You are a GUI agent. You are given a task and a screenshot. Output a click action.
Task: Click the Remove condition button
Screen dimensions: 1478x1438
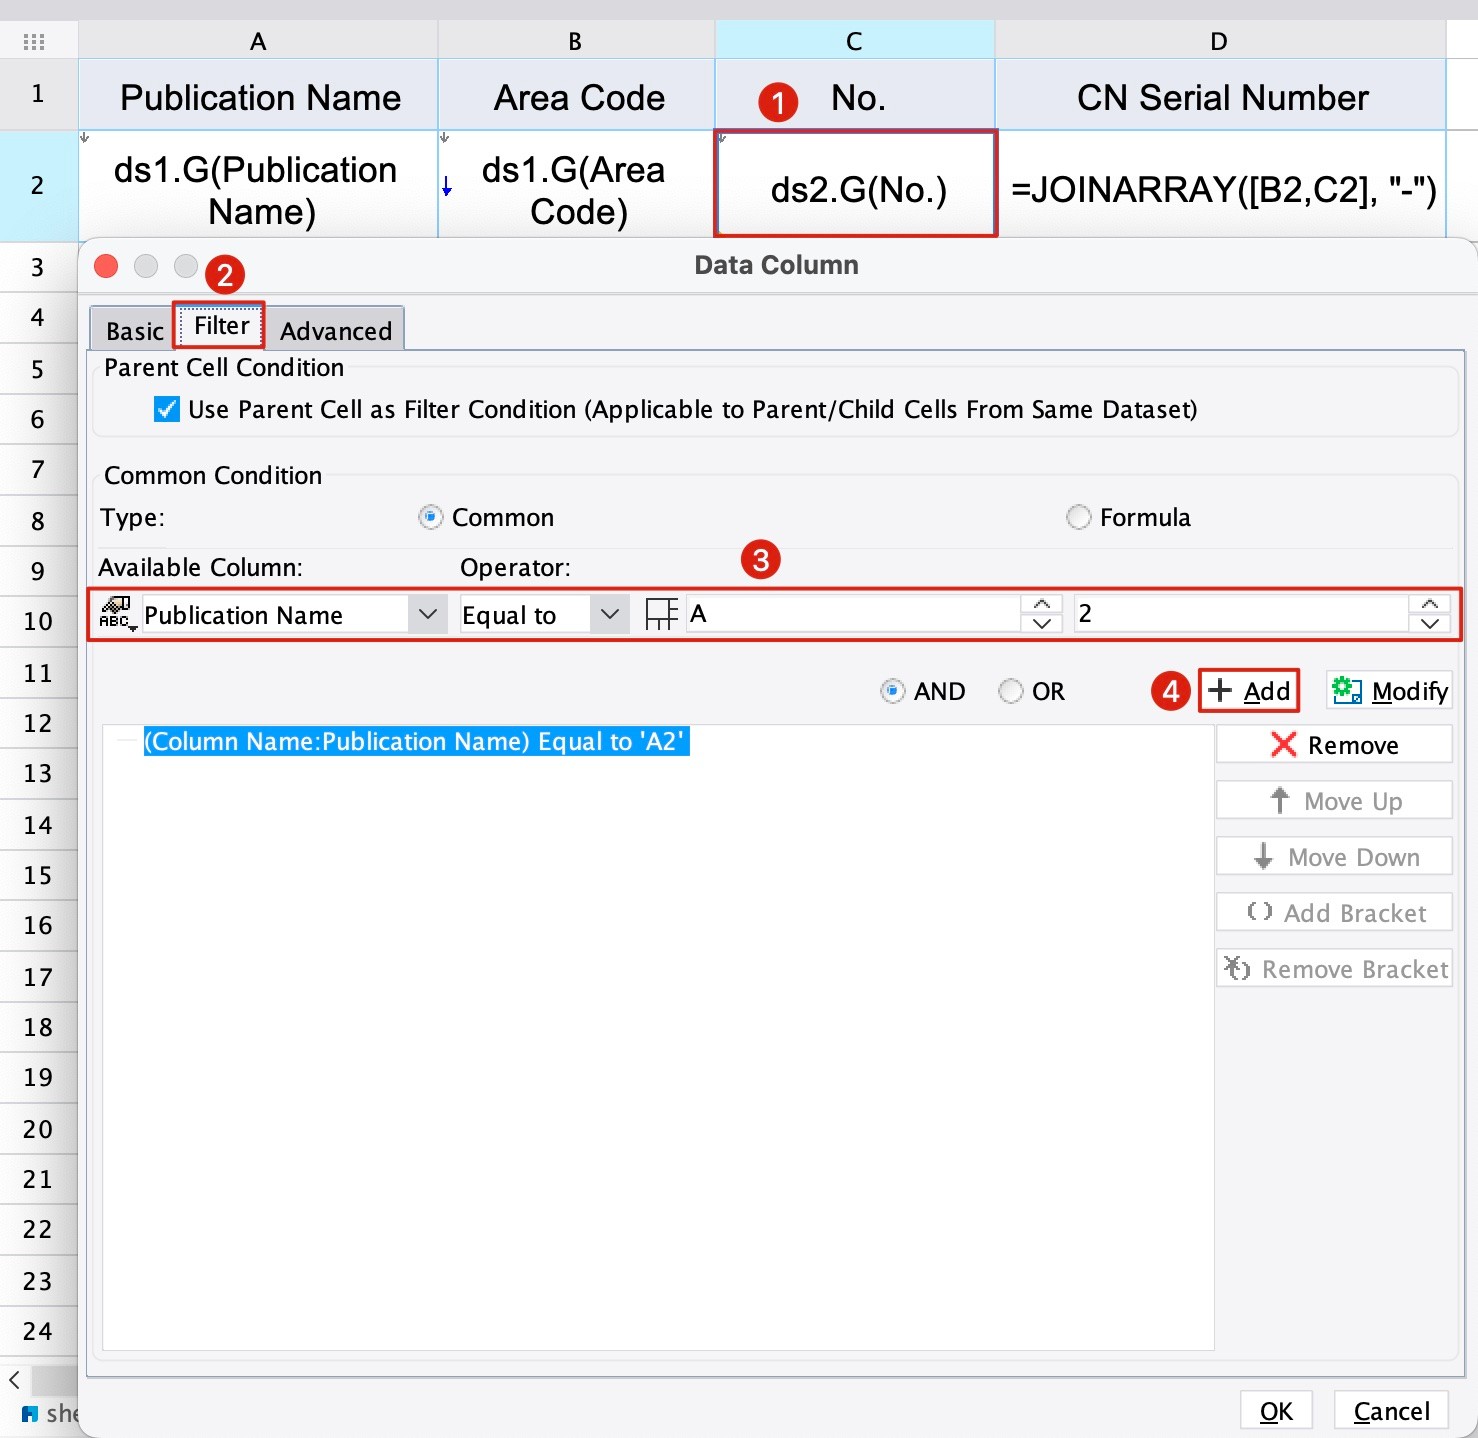pos(1334,745)
